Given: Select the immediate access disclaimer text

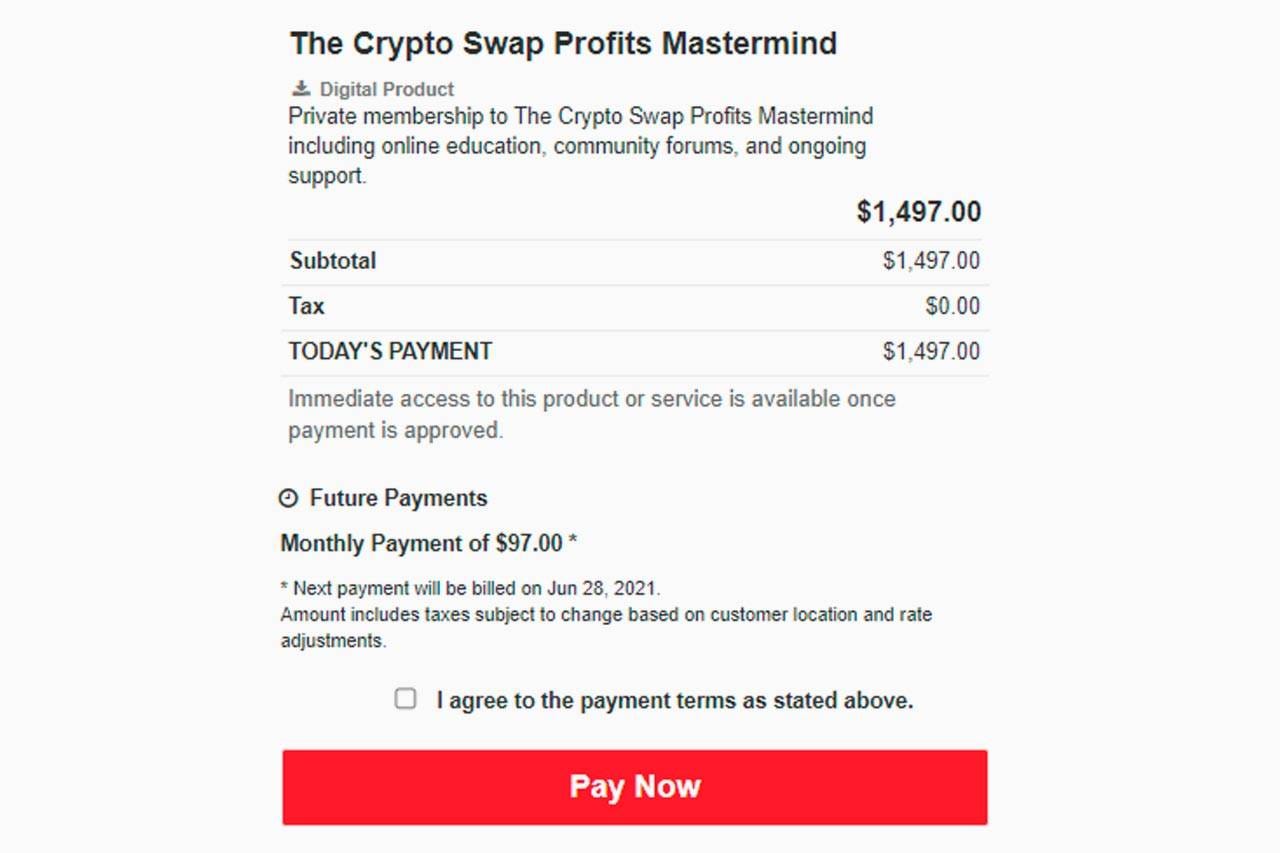Looking at the screenshot, I should pos(591,413).
